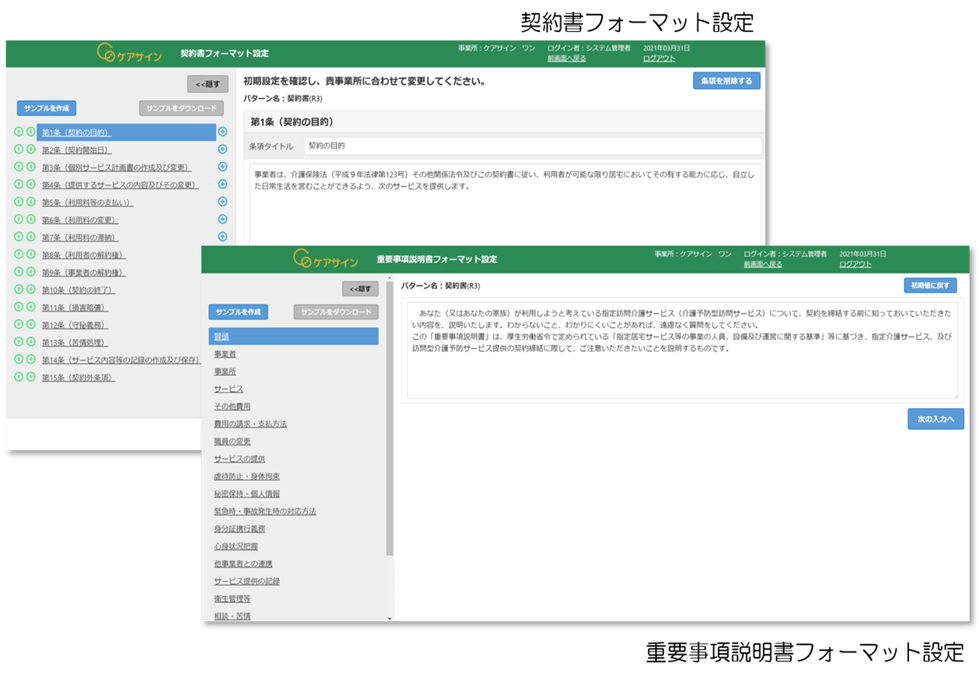Open the 事業者 section in 重要事項説明書 list

(225, 354)
